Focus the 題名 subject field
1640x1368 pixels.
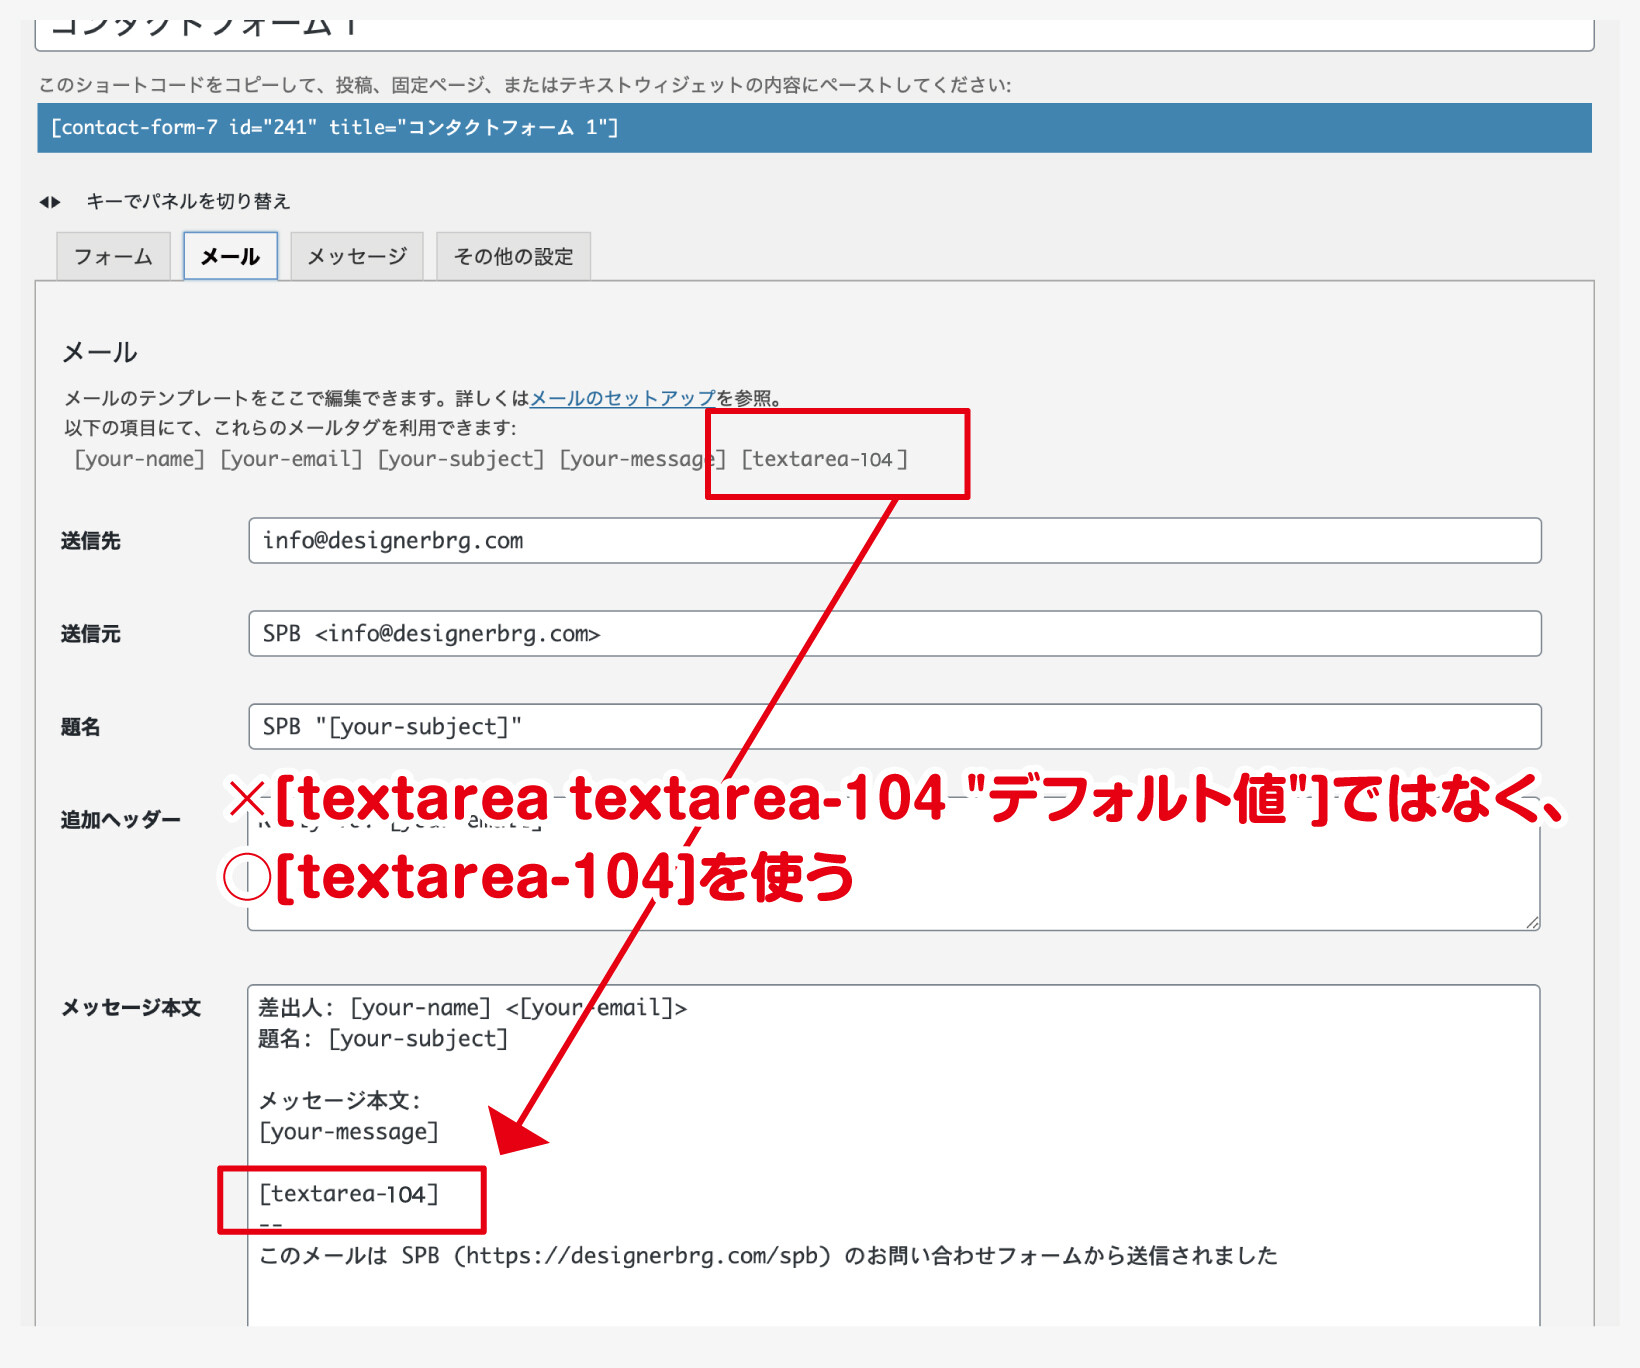[x=894, y=727]
